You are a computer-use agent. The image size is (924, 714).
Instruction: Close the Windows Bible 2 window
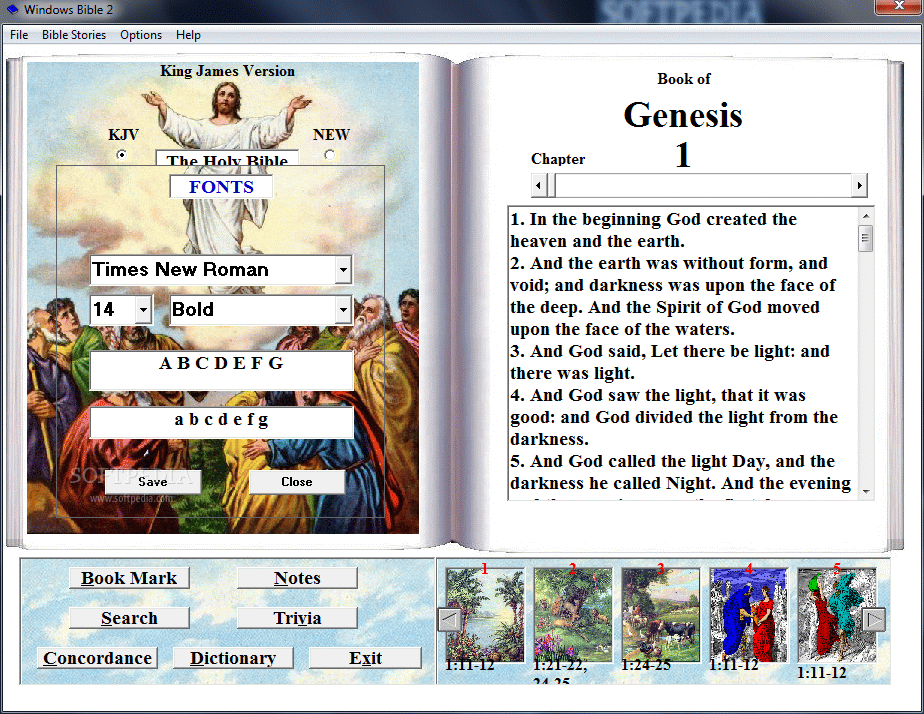(x=899, y=6)
